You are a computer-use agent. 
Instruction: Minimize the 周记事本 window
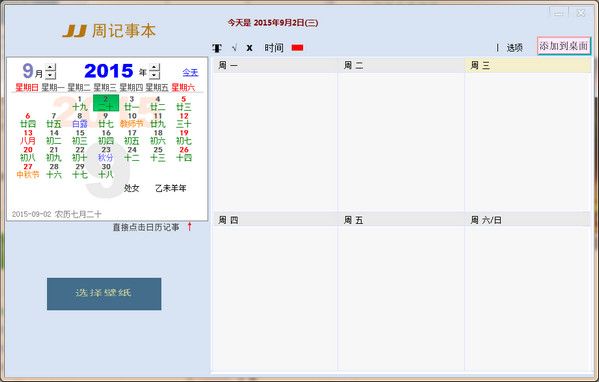tap(559, 13)
